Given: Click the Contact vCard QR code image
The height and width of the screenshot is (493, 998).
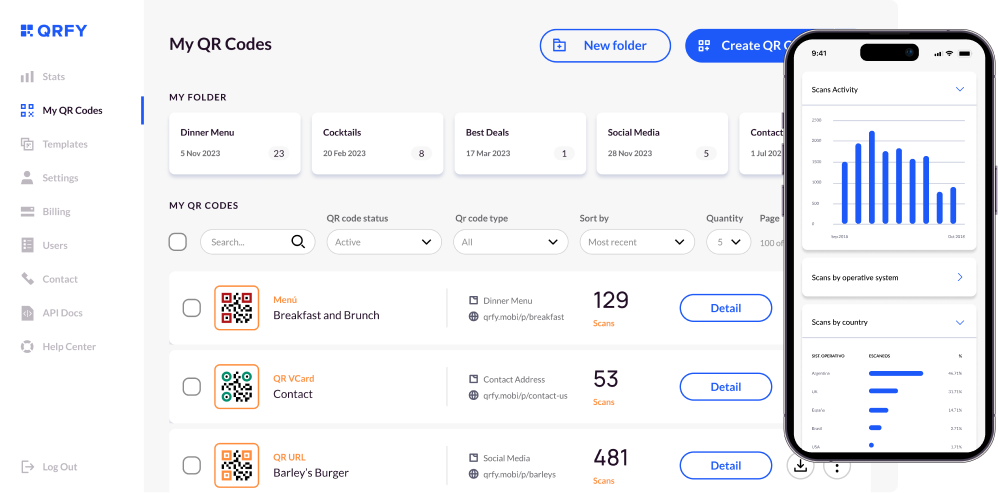Looking at the screenshot, I should (x=236, y=387).
